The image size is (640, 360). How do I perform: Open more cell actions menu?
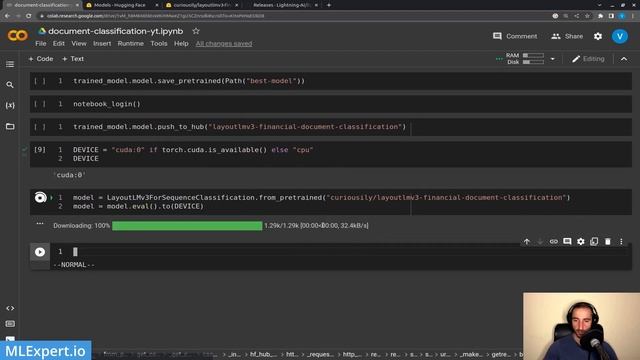[621, 242]
